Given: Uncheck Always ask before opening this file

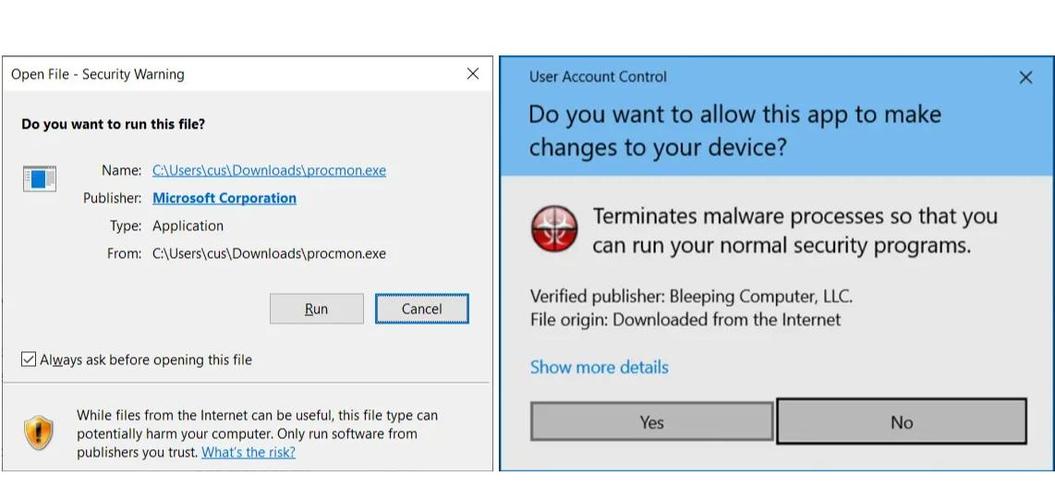Looking at the screenshot, I should click(x=28, y=359).
